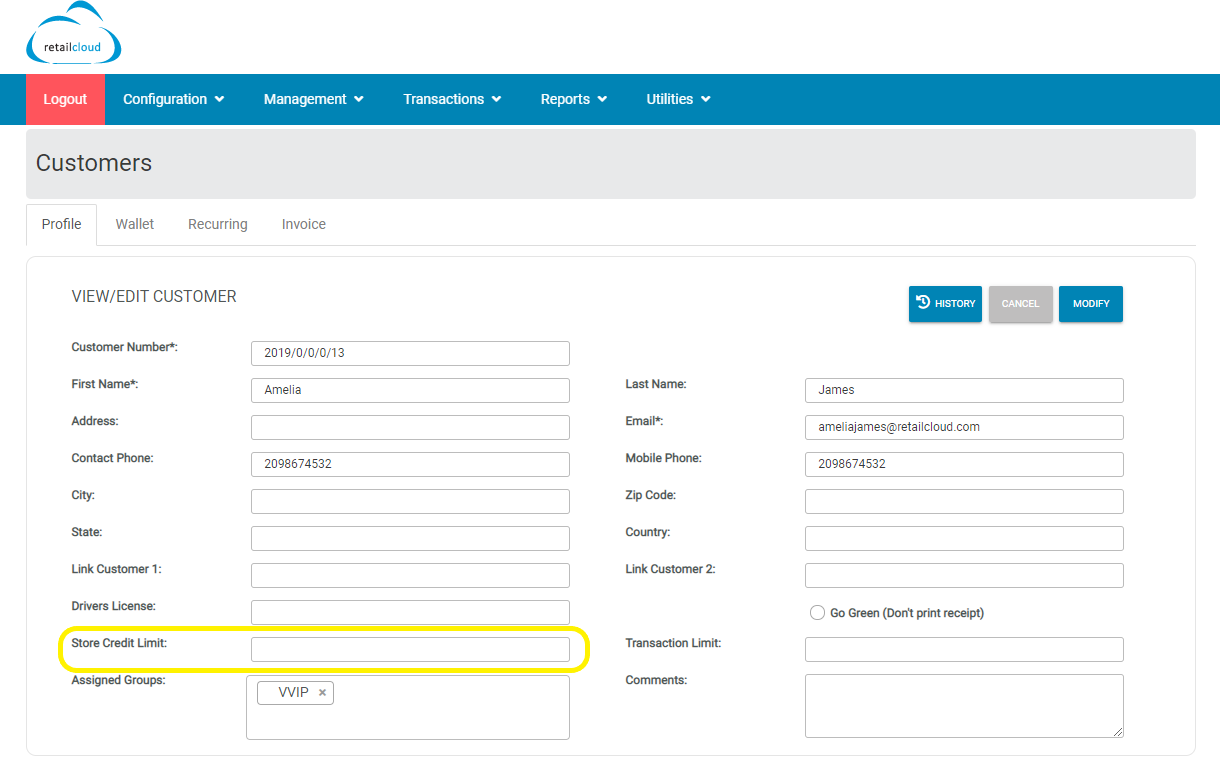This screenshot has width=1220, height=773.
Task: Click the VIEW/EDIT CUSTOMER heading
Action: (x=154, y=297)
